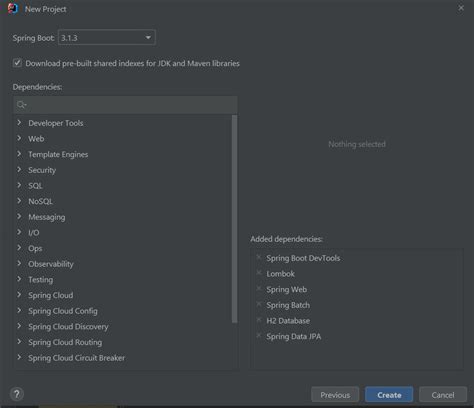The height and width of the screenshot is (408, 474).
Task: Click Create to generate the project
Action: [389, 395]
